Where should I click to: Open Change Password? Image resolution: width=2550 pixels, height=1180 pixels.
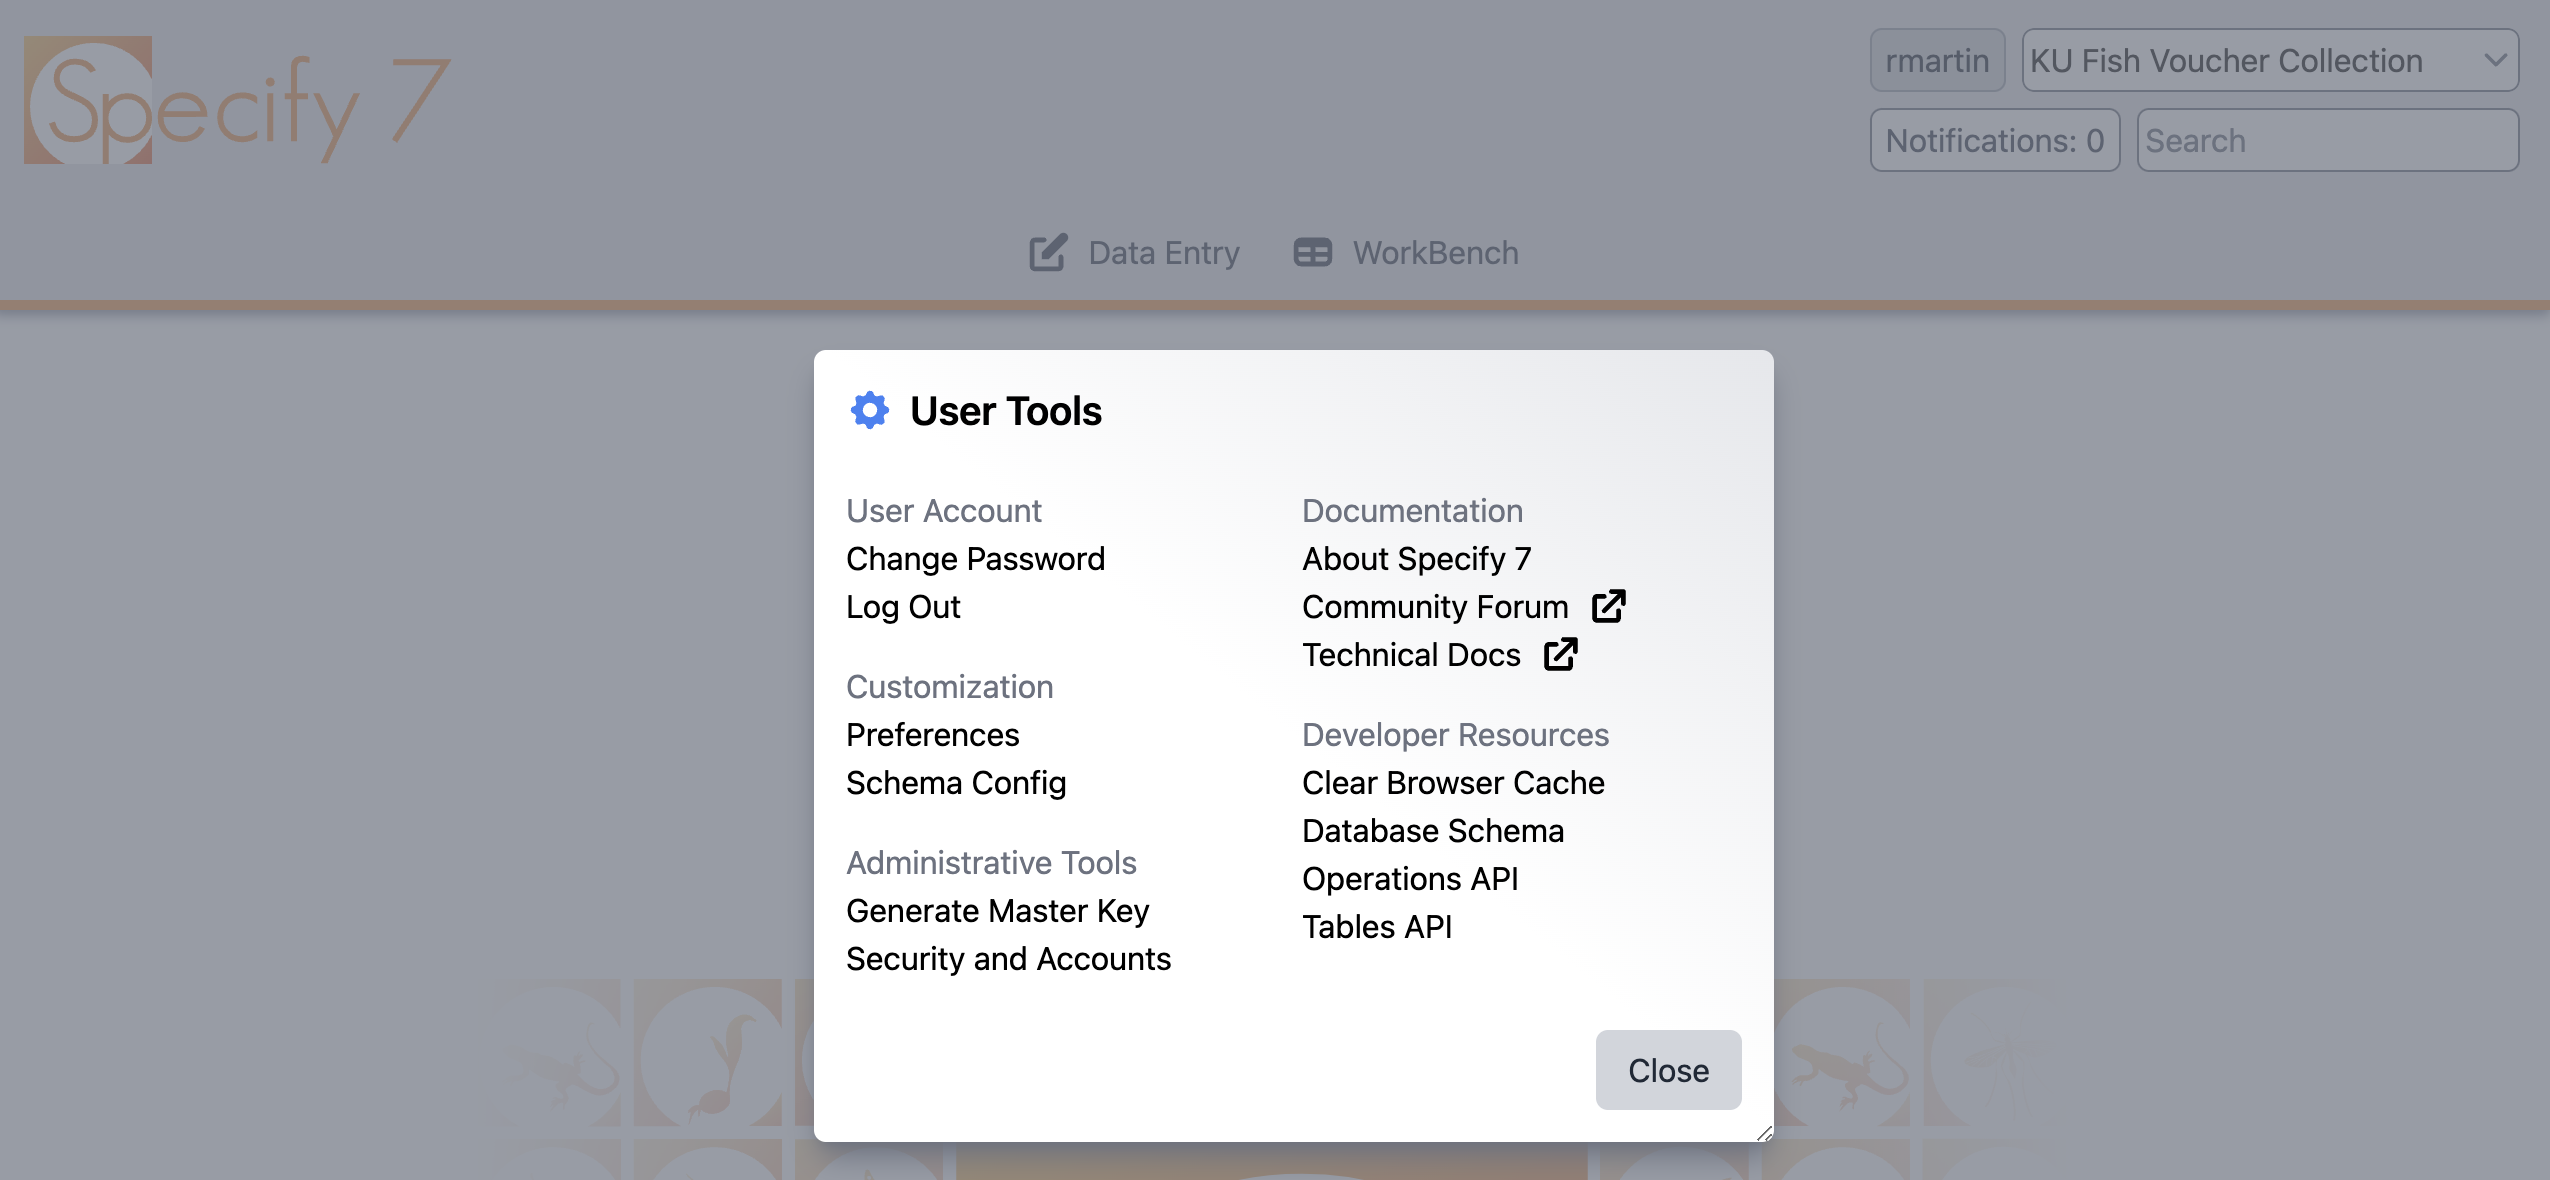(975, 558)
